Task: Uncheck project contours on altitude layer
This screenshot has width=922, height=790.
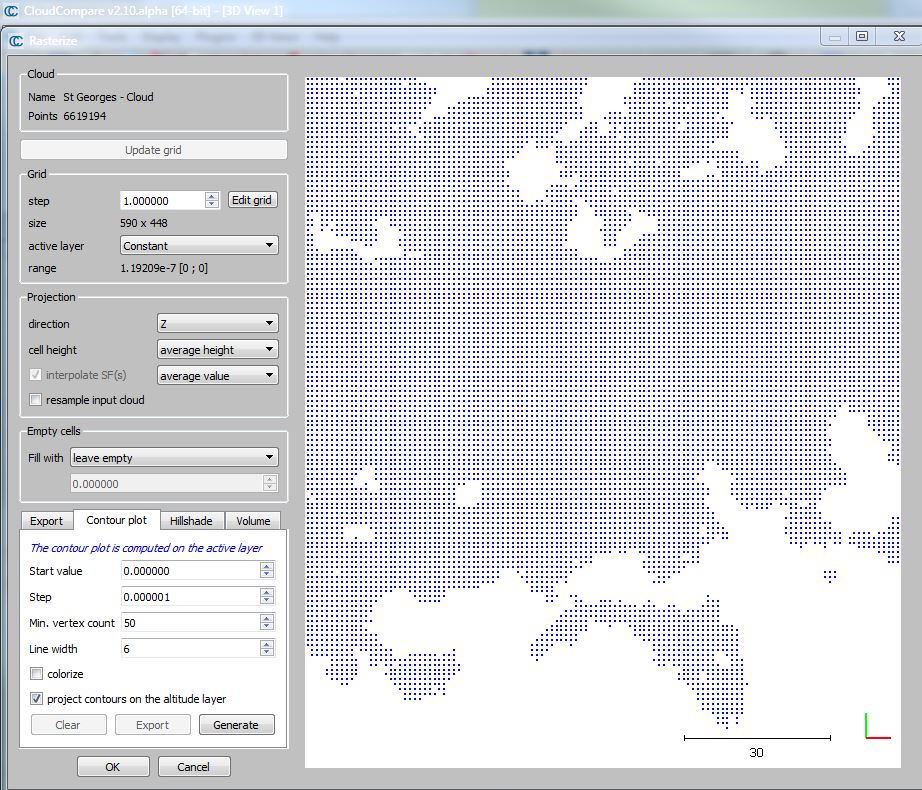Action: click(x=37, y=699)
